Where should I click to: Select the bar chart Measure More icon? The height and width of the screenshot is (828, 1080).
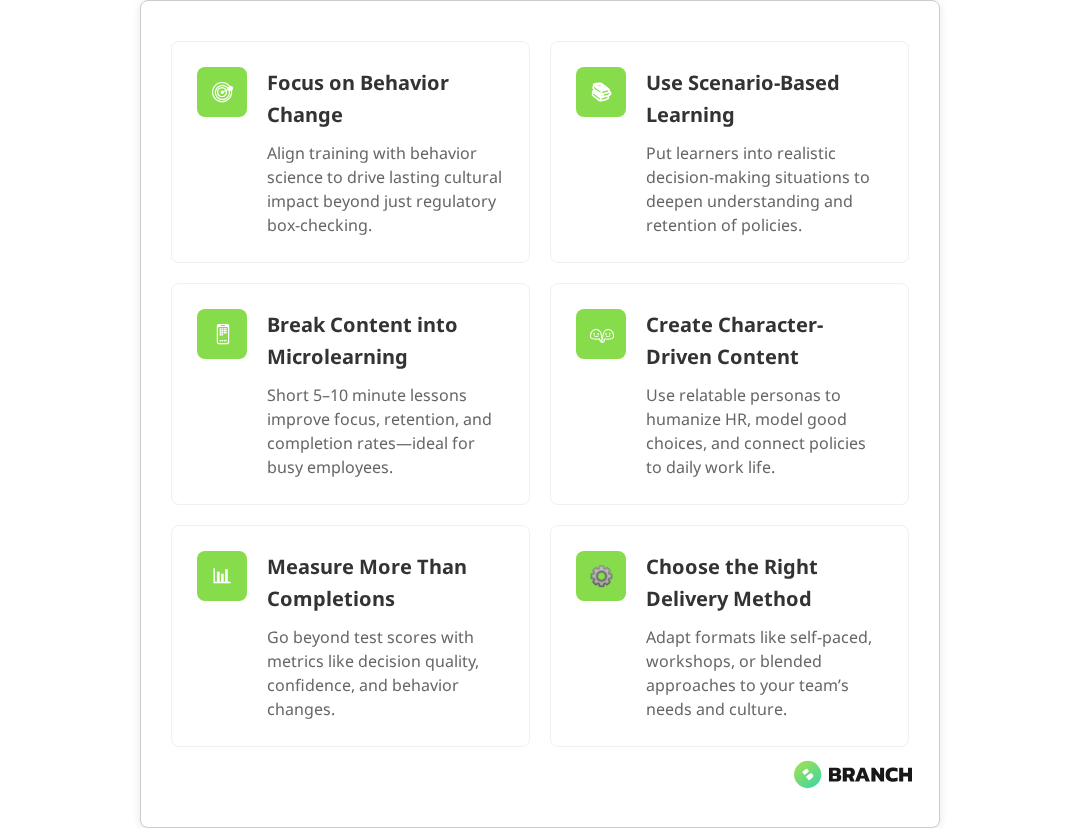coord(222,576)
